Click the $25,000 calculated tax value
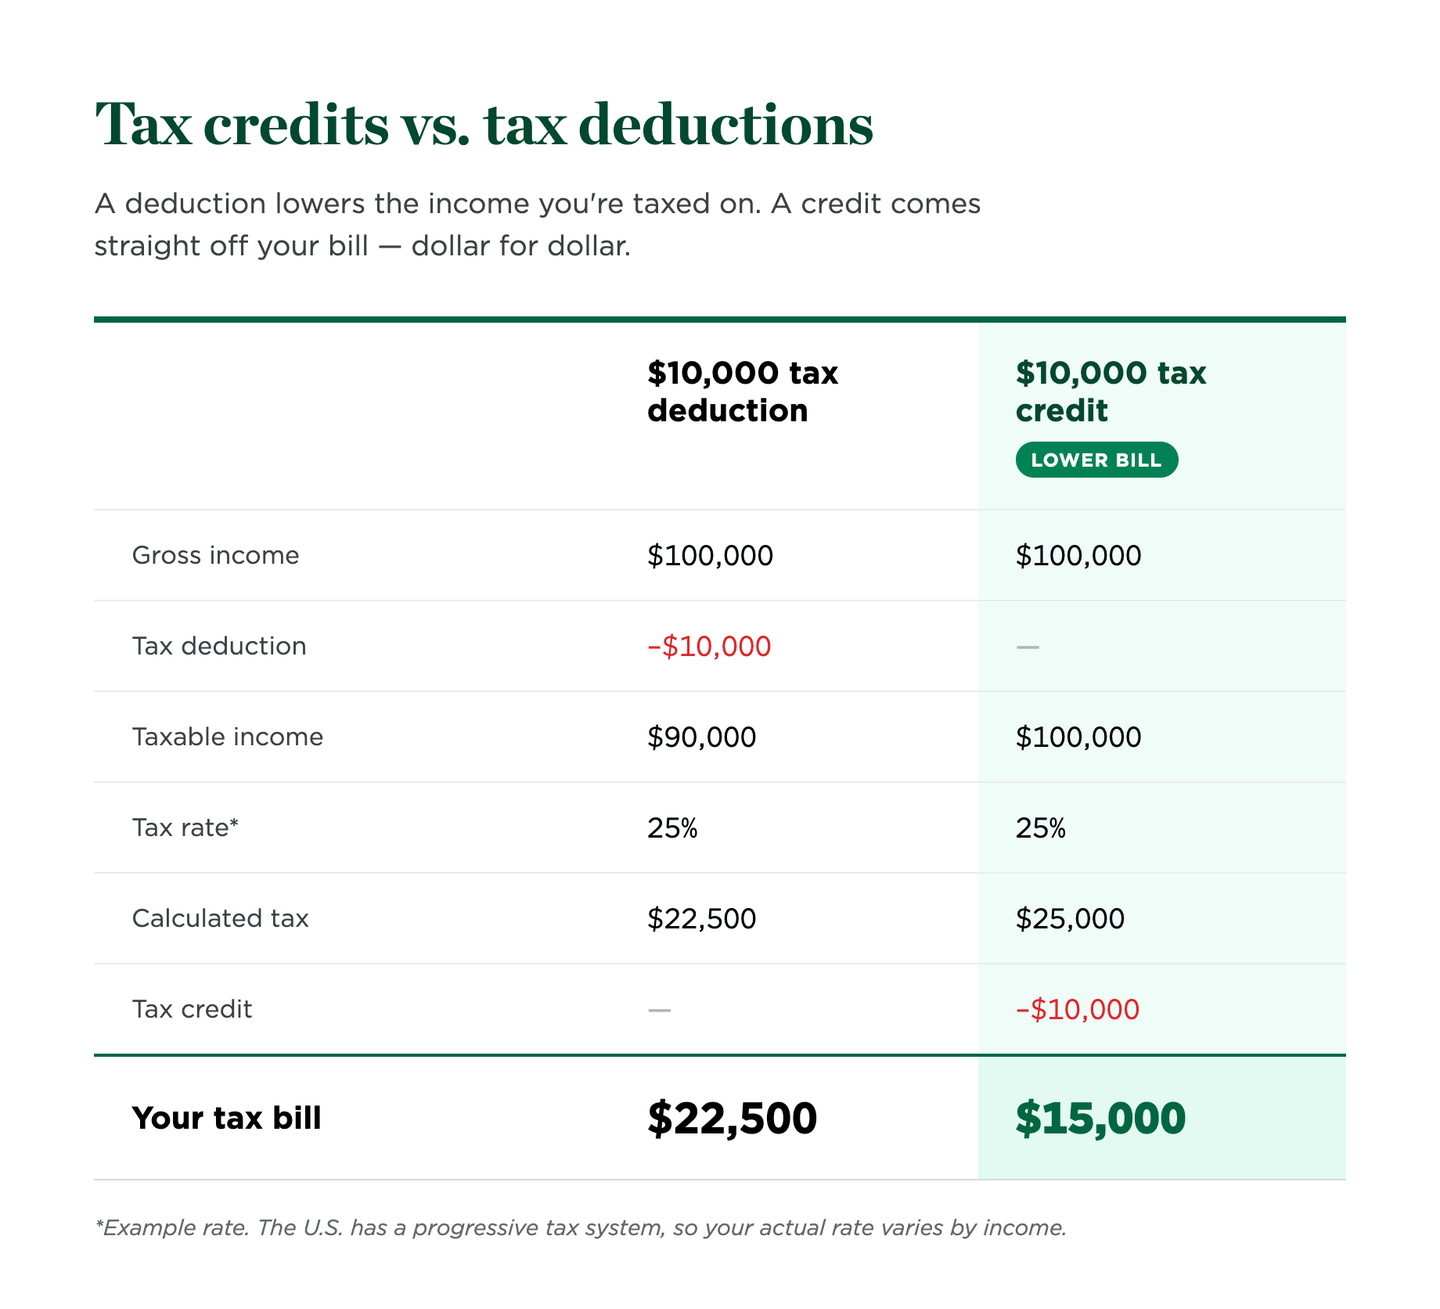 point(1070,919)
